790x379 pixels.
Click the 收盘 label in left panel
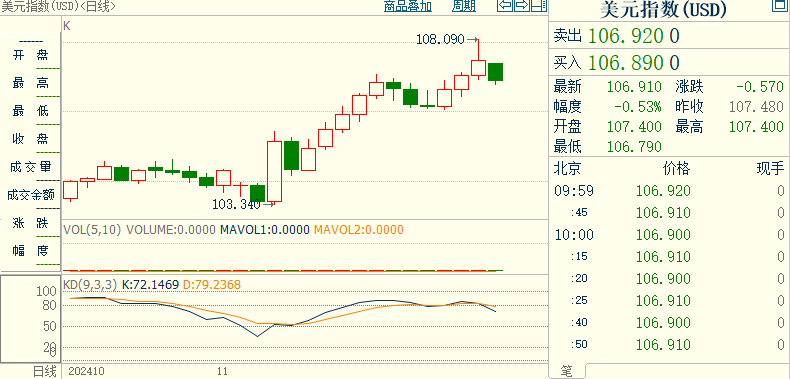(x=30, y=139)
